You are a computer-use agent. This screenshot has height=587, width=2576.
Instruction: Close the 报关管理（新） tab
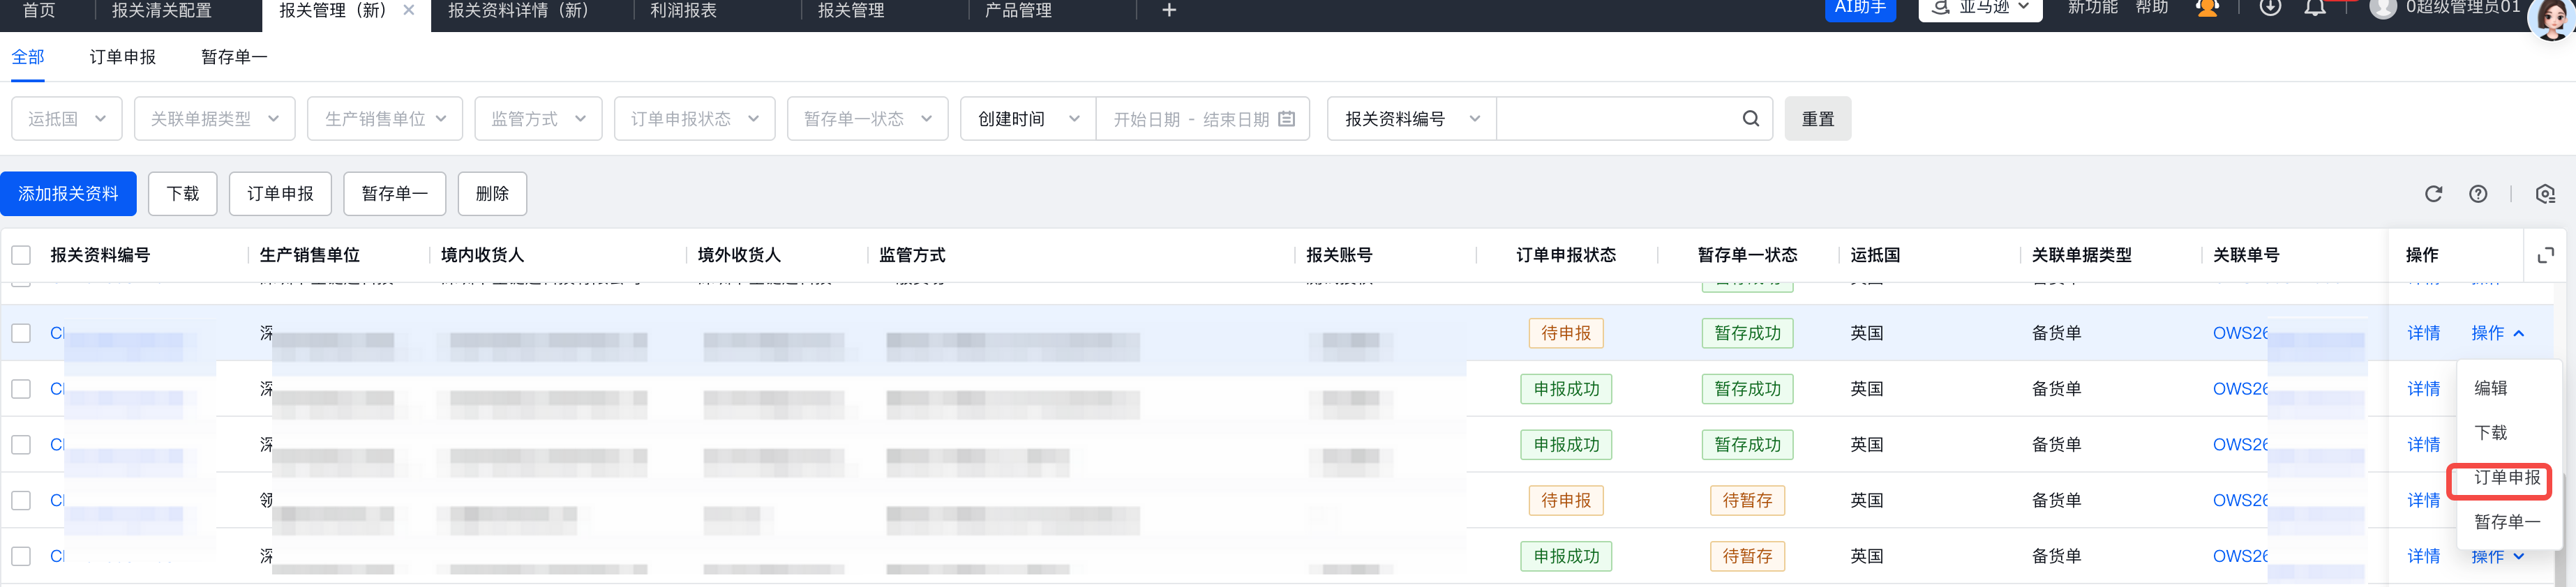click(x=408, y=10)
